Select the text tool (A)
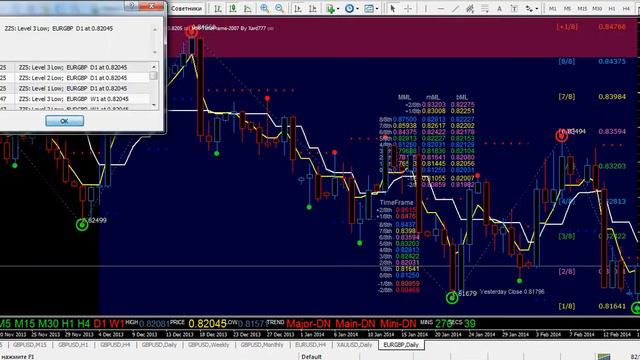The width and height of the screenshot is (640, 360). tap(500, 9)
